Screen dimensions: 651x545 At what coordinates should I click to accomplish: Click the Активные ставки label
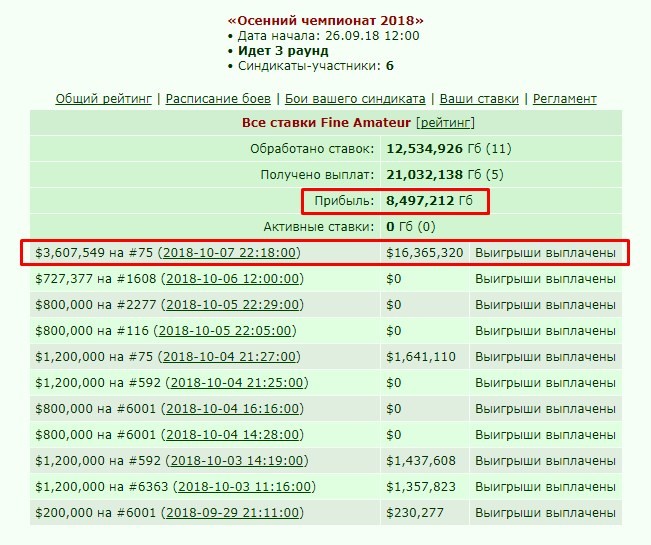point(319,227)
